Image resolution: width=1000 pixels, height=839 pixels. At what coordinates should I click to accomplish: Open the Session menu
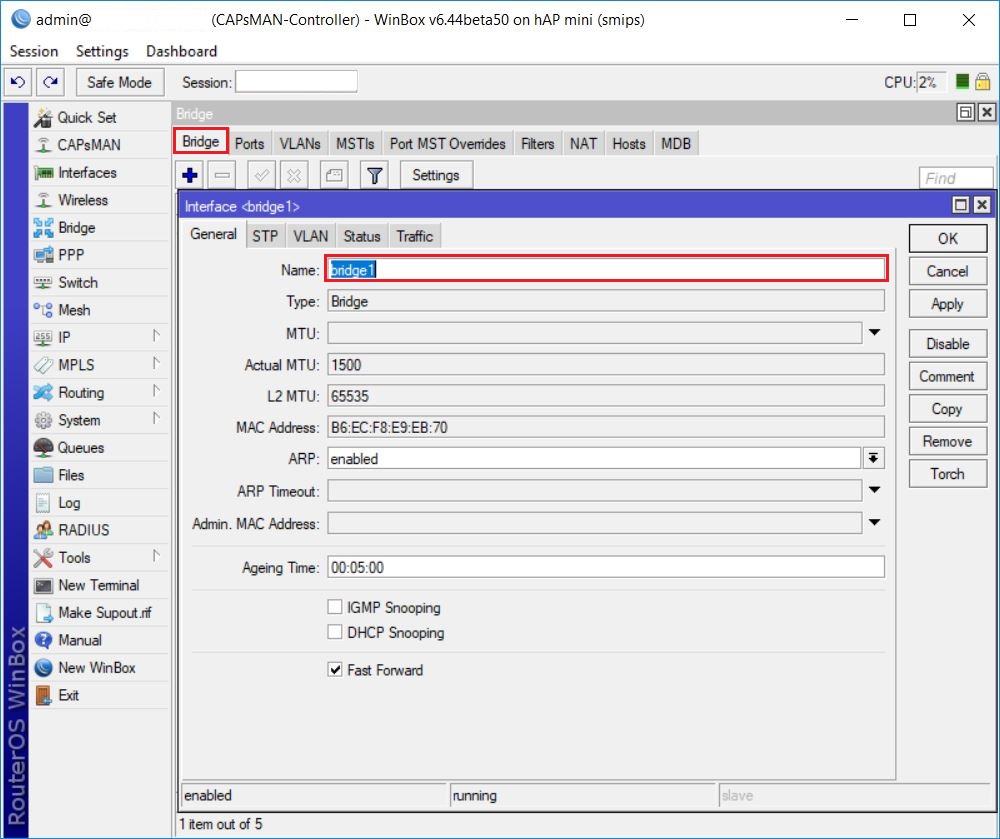pyautogui.click(x=34, y=51)
